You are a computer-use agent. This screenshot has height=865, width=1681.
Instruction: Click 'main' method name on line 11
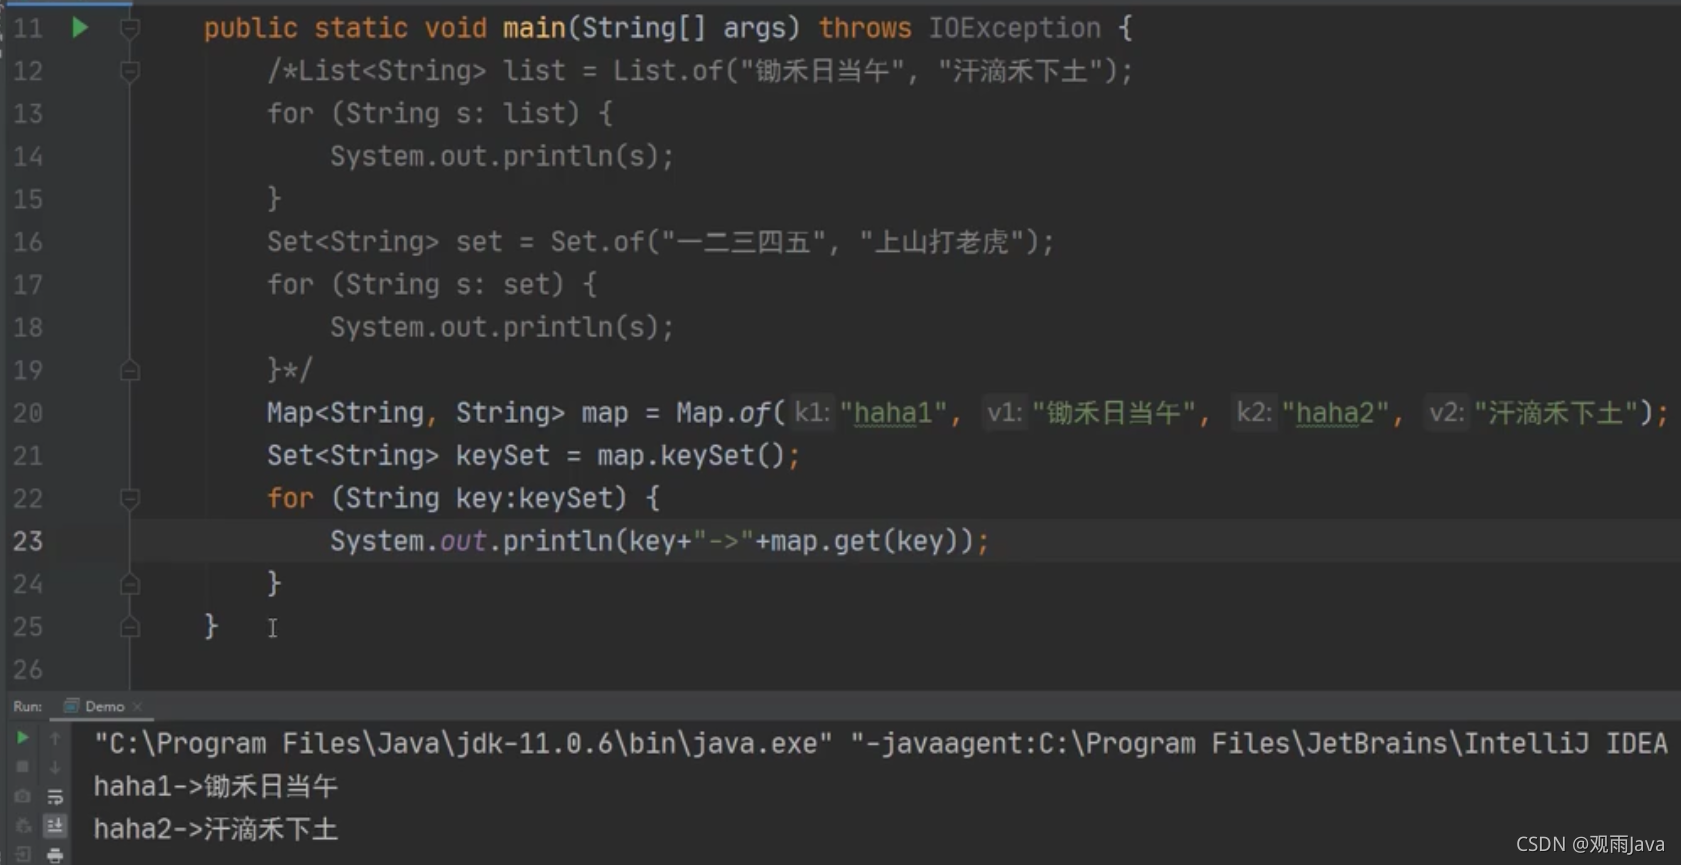point(534,28)
